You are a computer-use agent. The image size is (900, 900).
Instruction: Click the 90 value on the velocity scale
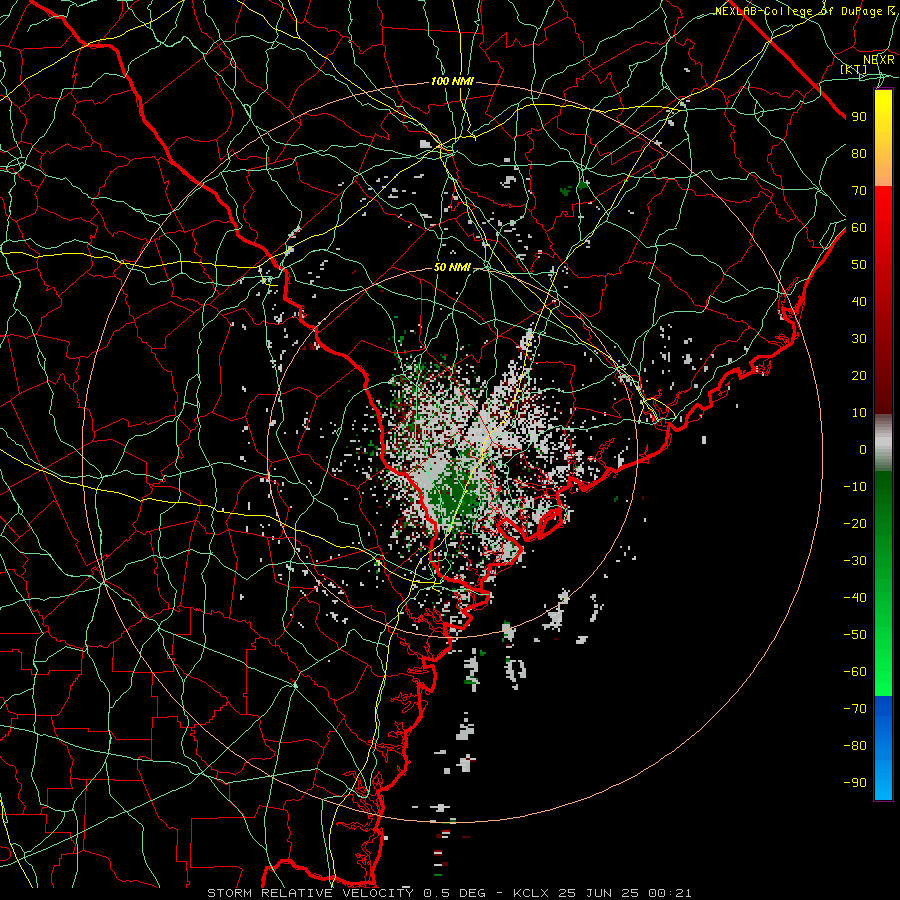tap(859, 117)
